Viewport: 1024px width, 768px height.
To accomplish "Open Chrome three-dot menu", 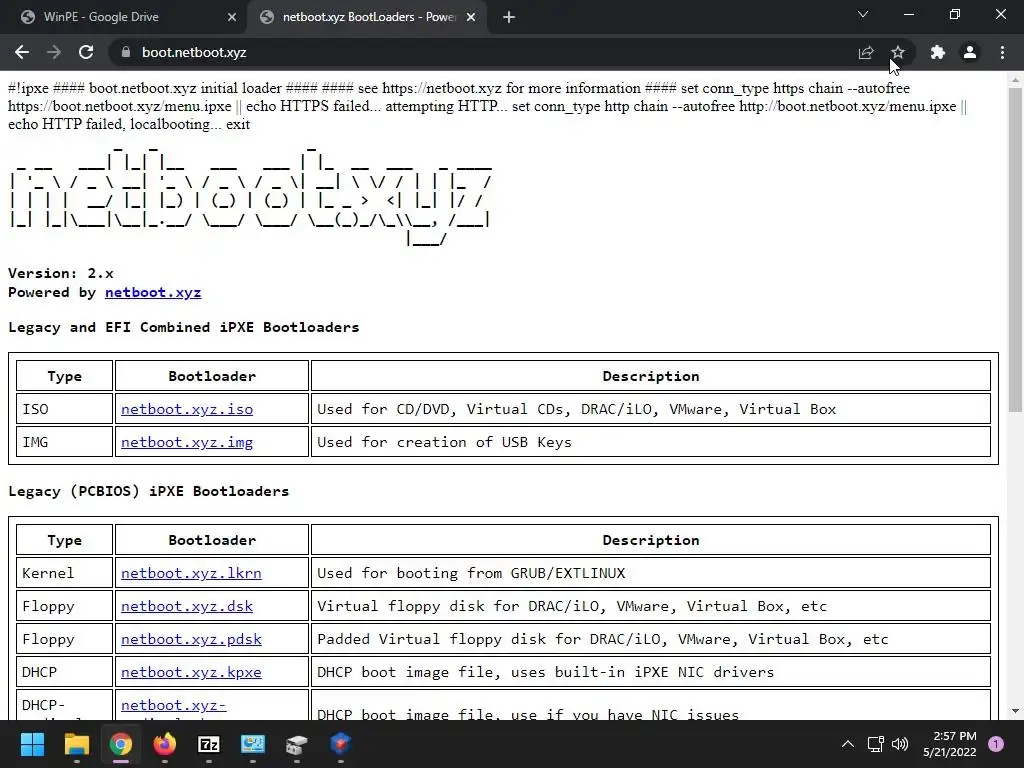I will point(1002,52).
